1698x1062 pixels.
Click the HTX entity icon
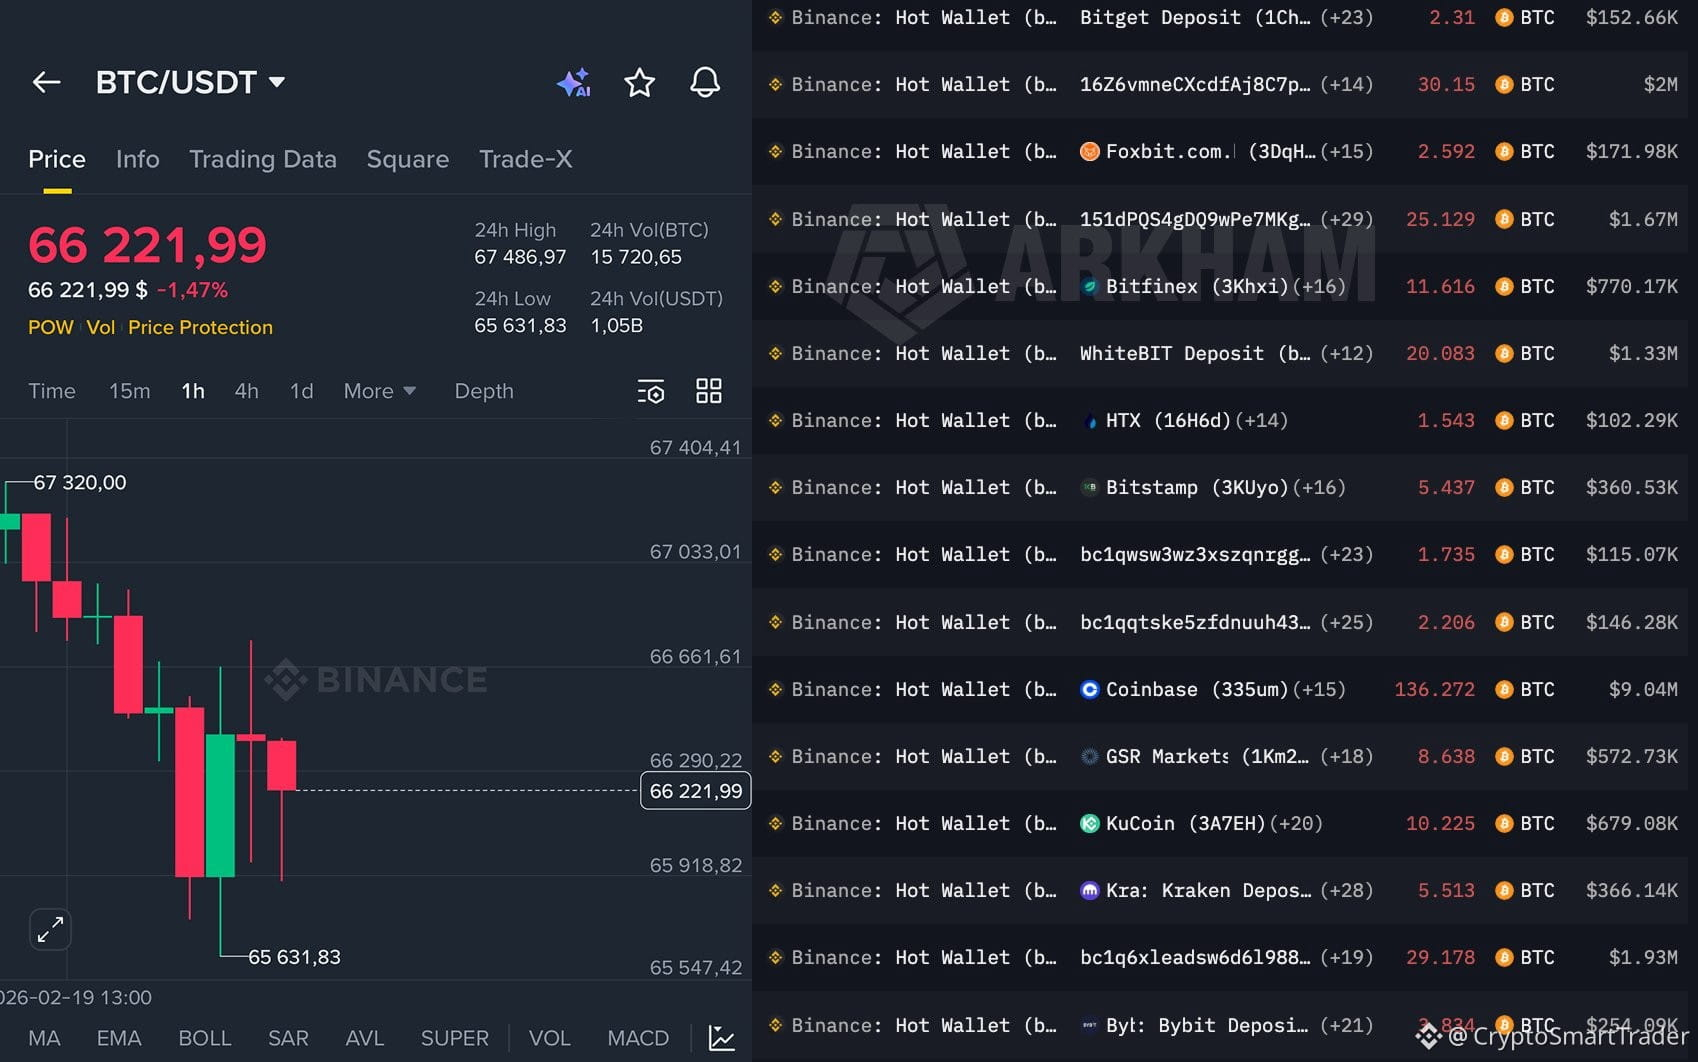click(x=1090, y=421)
